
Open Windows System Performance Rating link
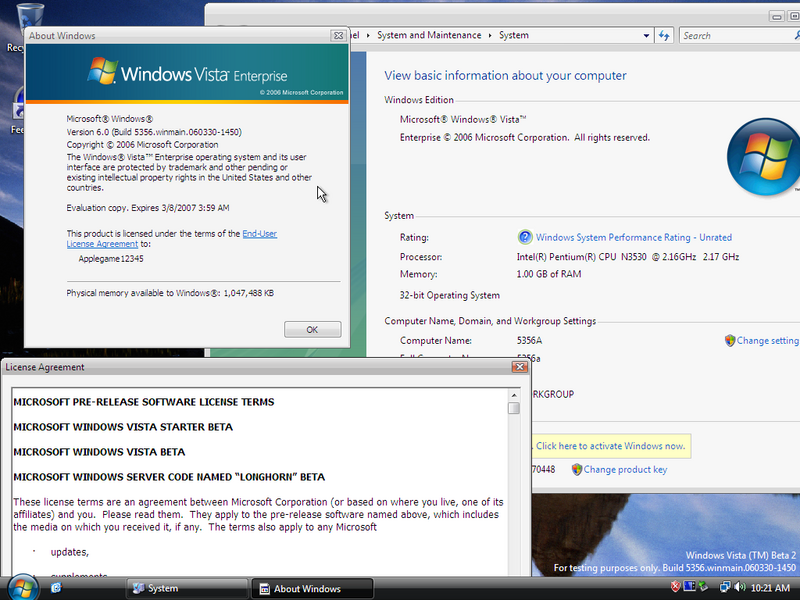tap(634, 237)
